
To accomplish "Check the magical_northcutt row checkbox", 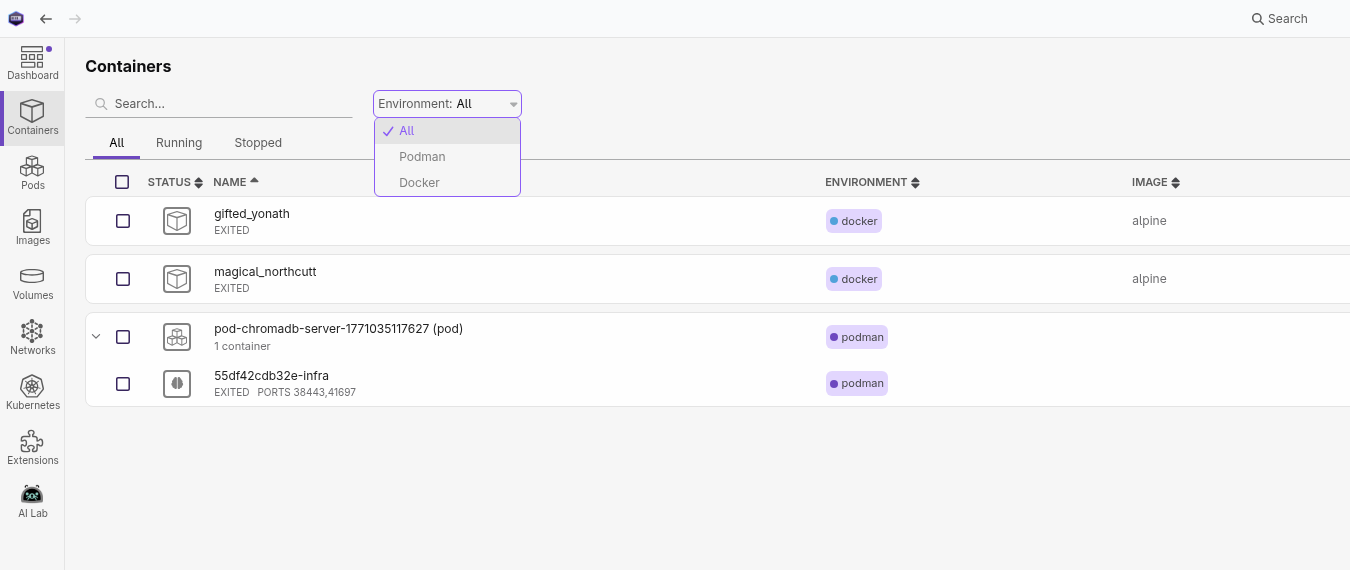I will coord(123,279).
